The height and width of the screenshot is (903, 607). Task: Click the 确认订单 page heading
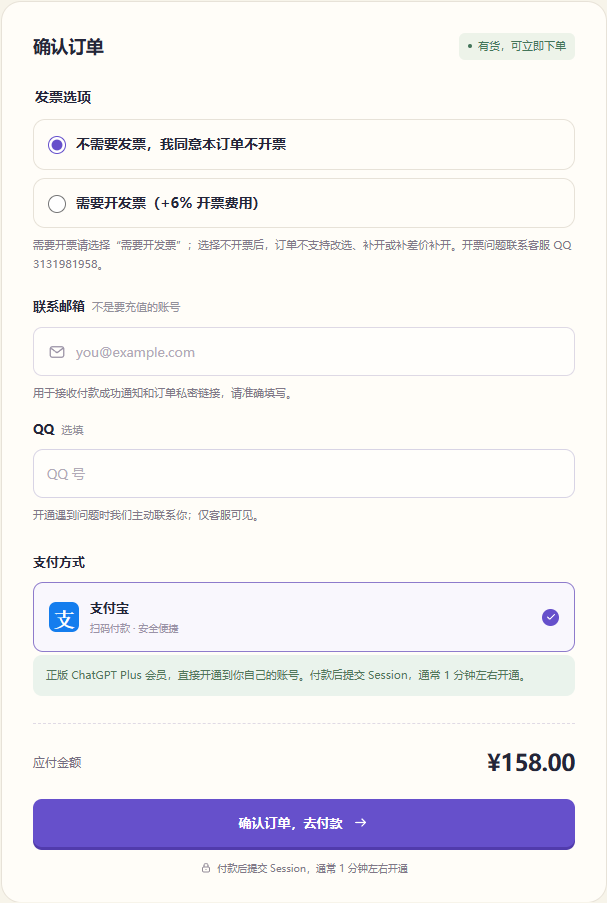click(68, 47)
